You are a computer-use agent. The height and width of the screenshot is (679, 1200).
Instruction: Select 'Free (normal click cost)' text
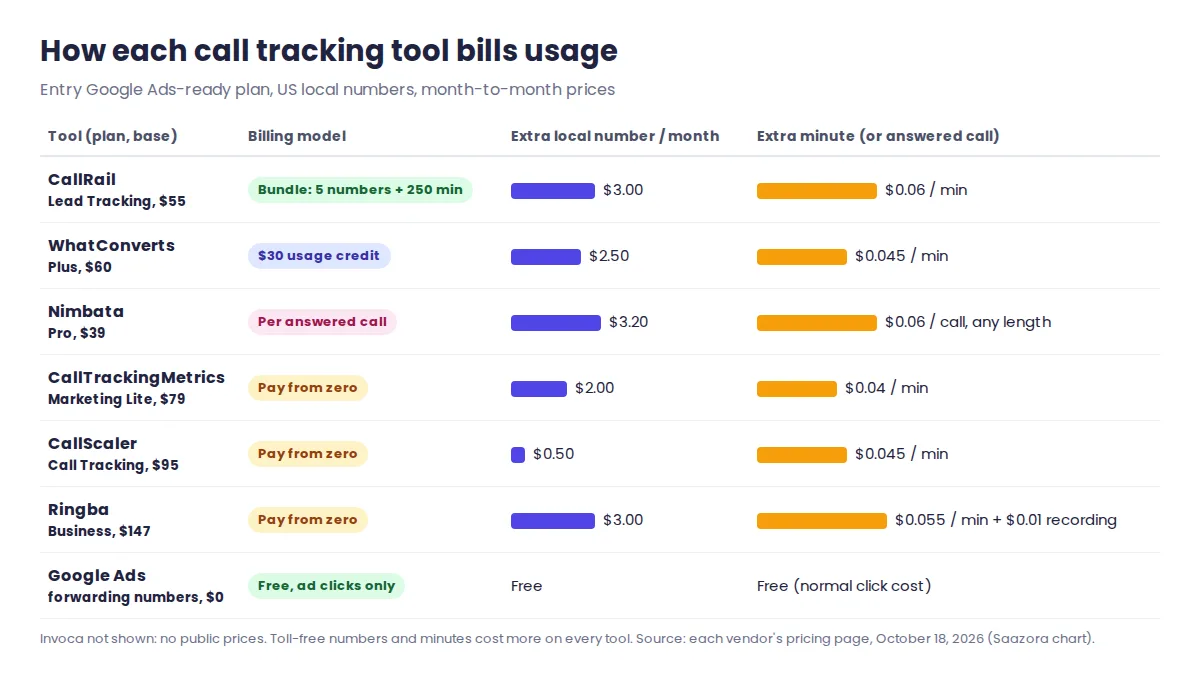(x=844, y=586)
